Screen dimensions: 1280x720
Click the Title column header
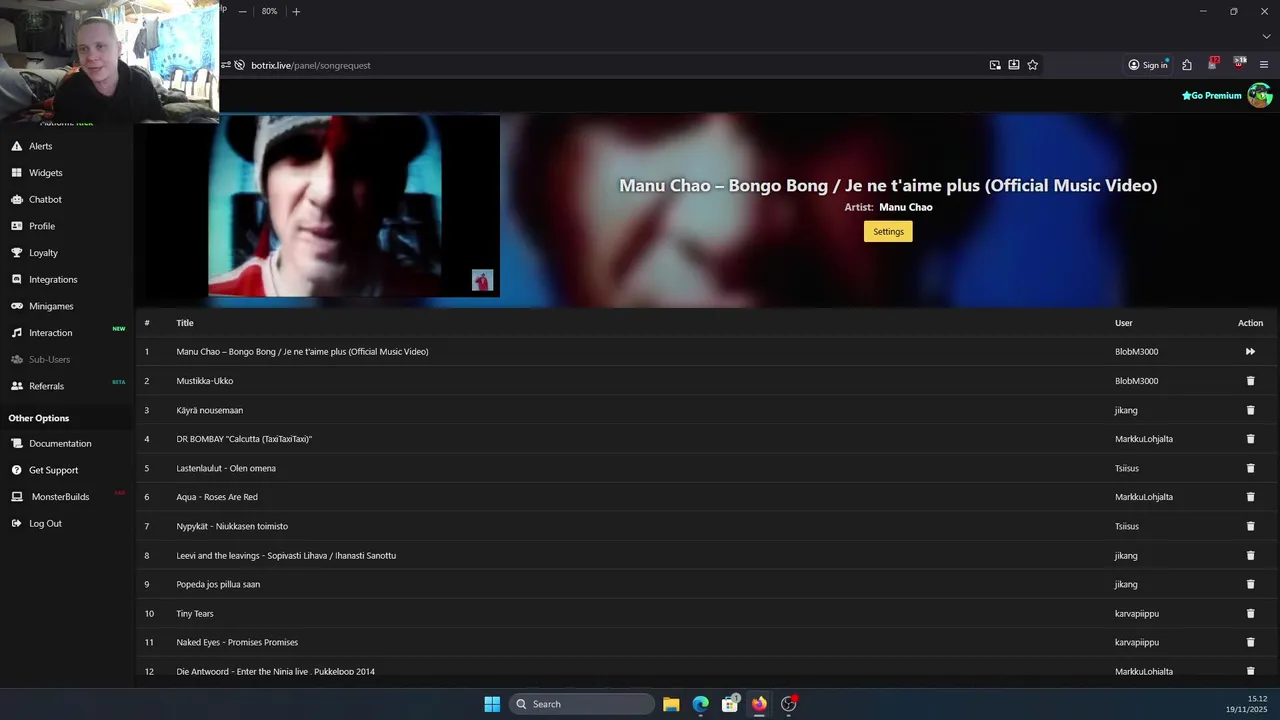(185, 323)
